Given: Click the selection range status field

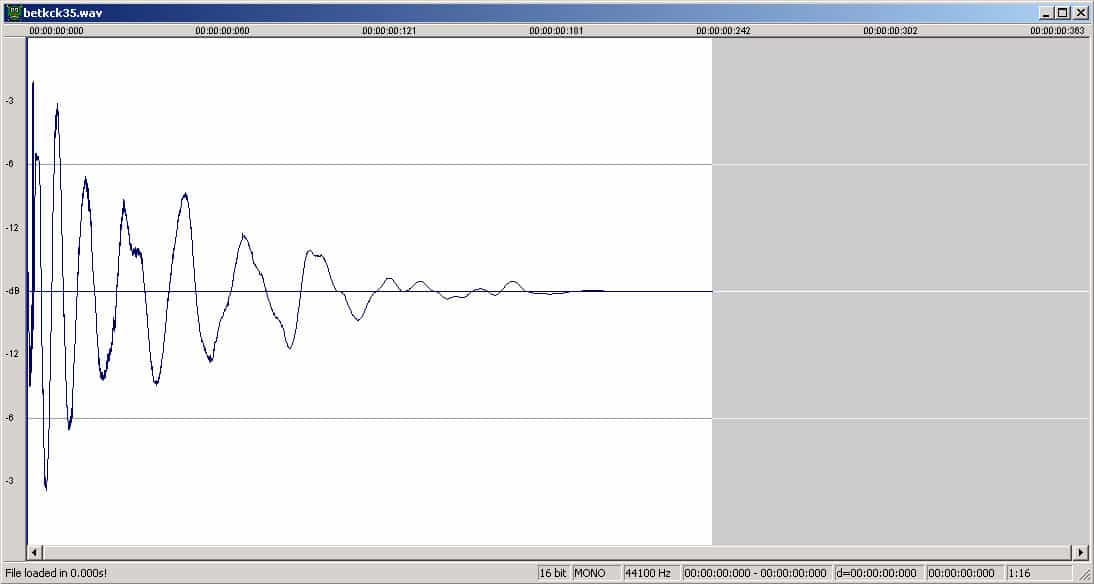Looking at the screenshot, I should tap(756, 573).
